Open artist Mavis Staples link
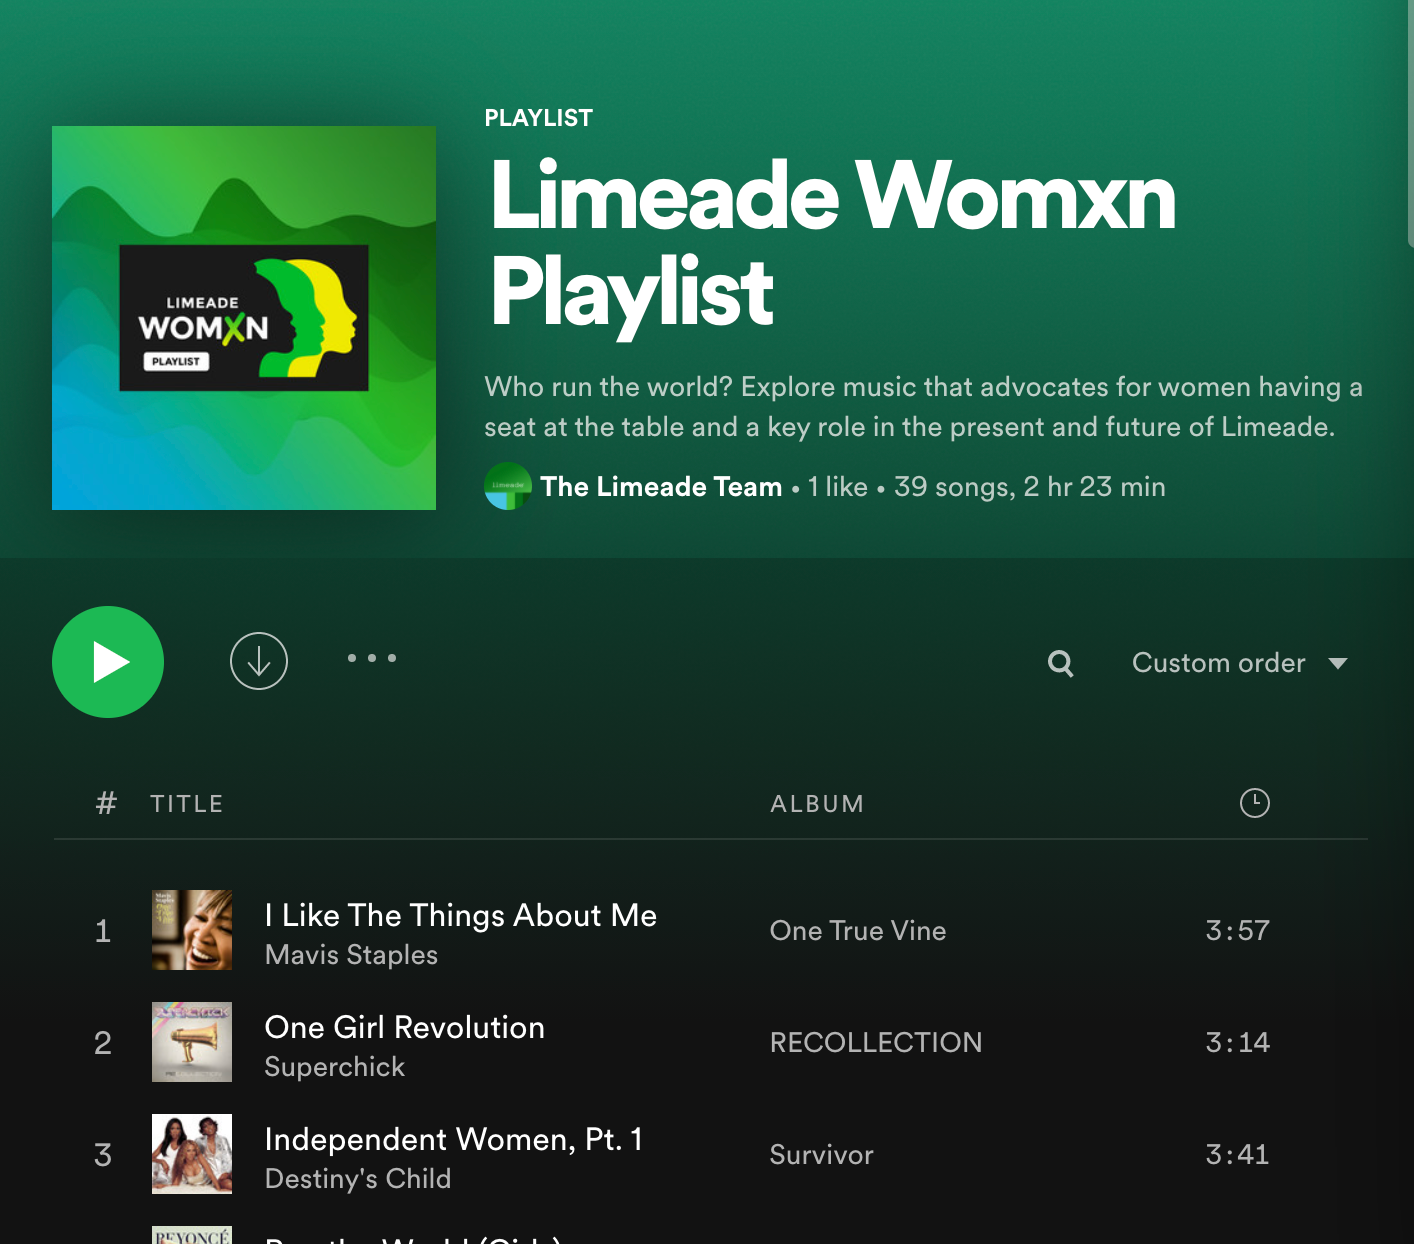This screenshot has width=1414, height=1244. tap(351, 955)
